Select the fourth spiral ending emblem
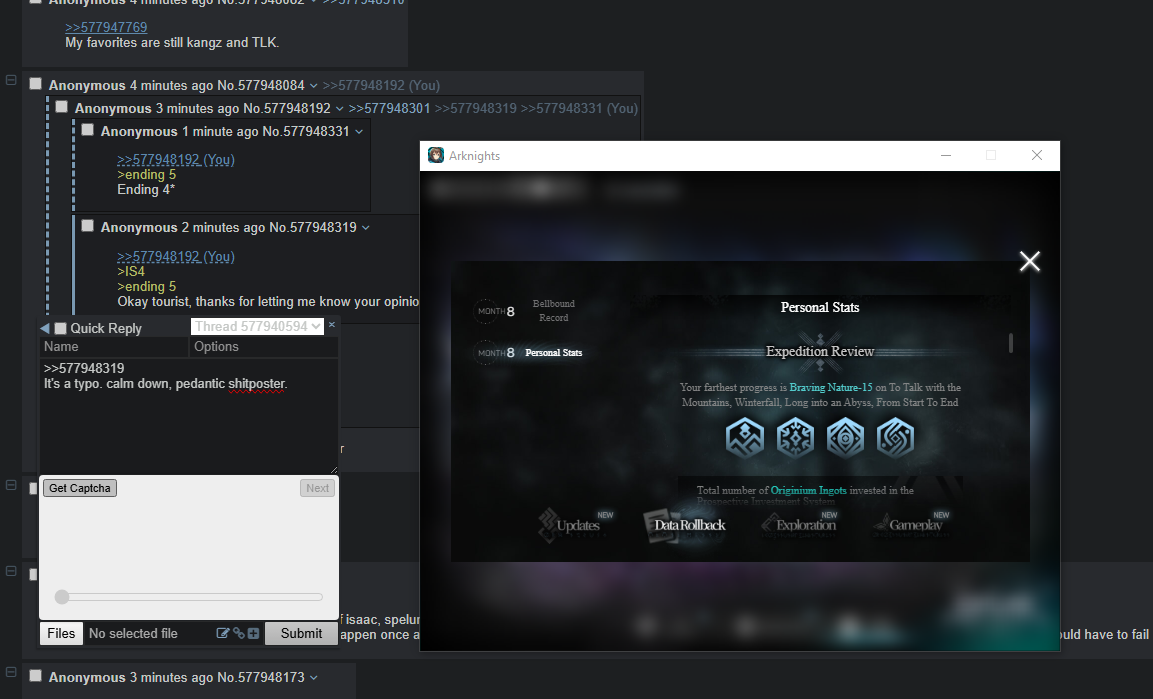 (895, 437)
